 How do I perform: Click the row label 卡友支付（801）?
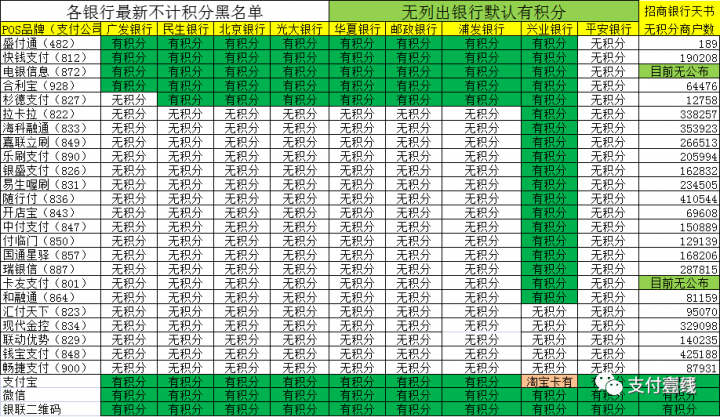51,283
